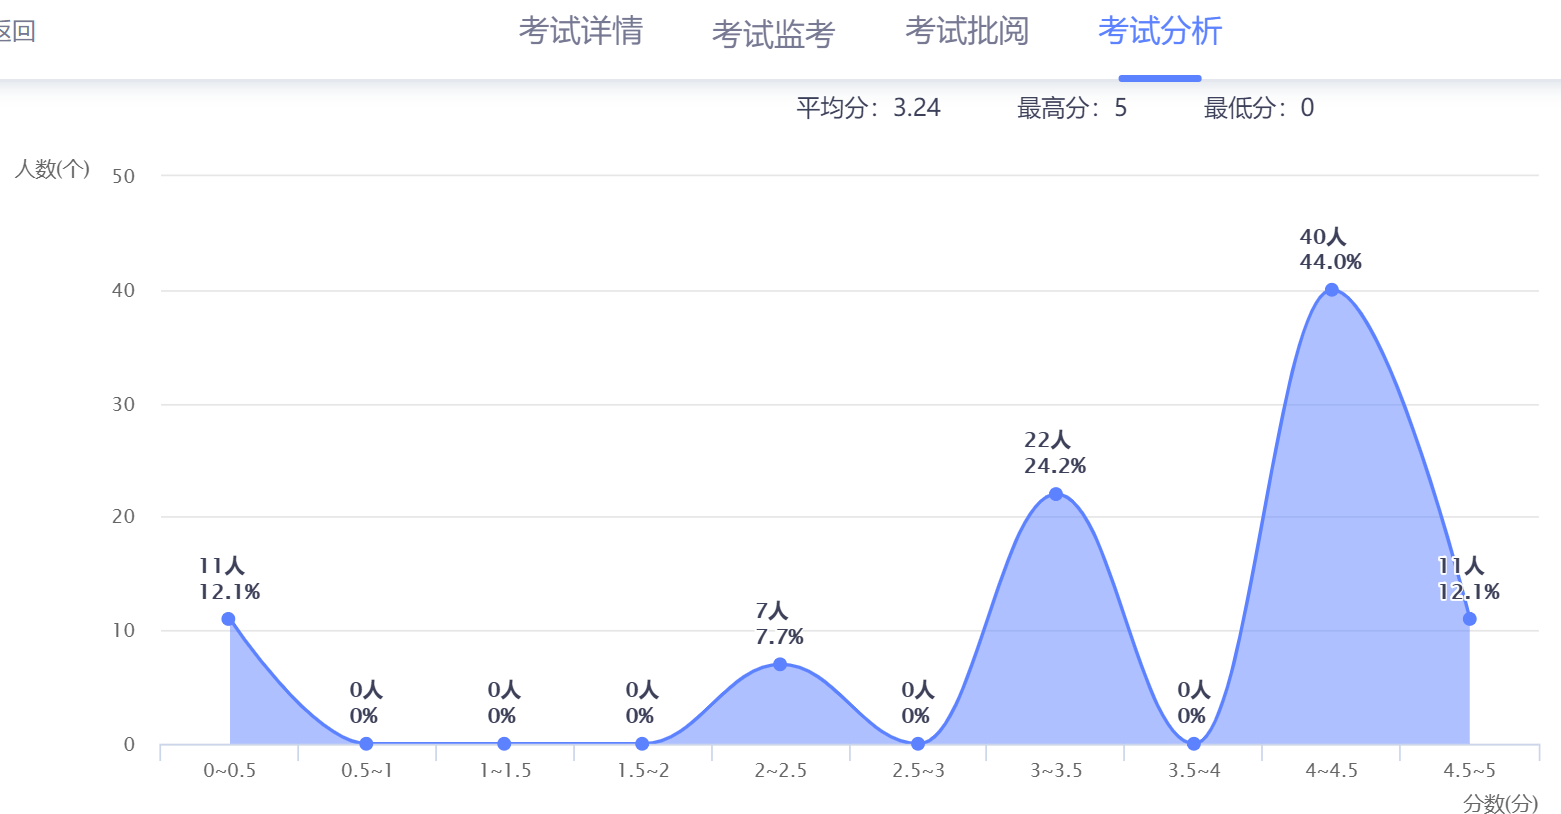Viewport: 1561px width, 814px height.
Task: Click the data point at 0~0.5 with 11人
Action: [228, 619]
